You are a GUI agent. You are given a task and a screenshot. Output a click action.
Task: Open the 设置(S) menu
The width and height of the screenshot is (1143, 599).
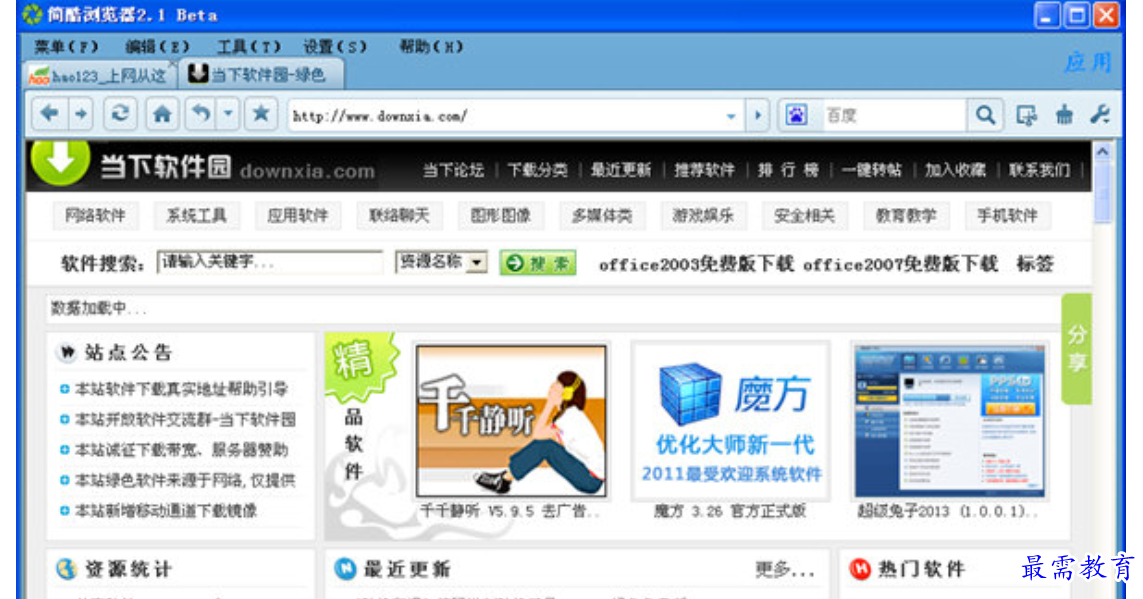335,47
